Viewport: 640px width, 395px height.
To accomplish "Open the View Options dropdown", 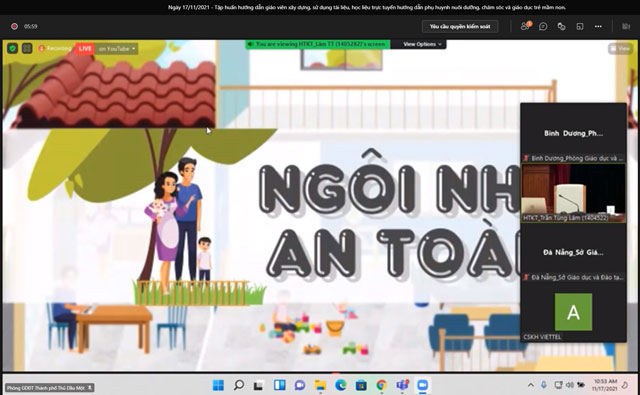I will [422, 44].
